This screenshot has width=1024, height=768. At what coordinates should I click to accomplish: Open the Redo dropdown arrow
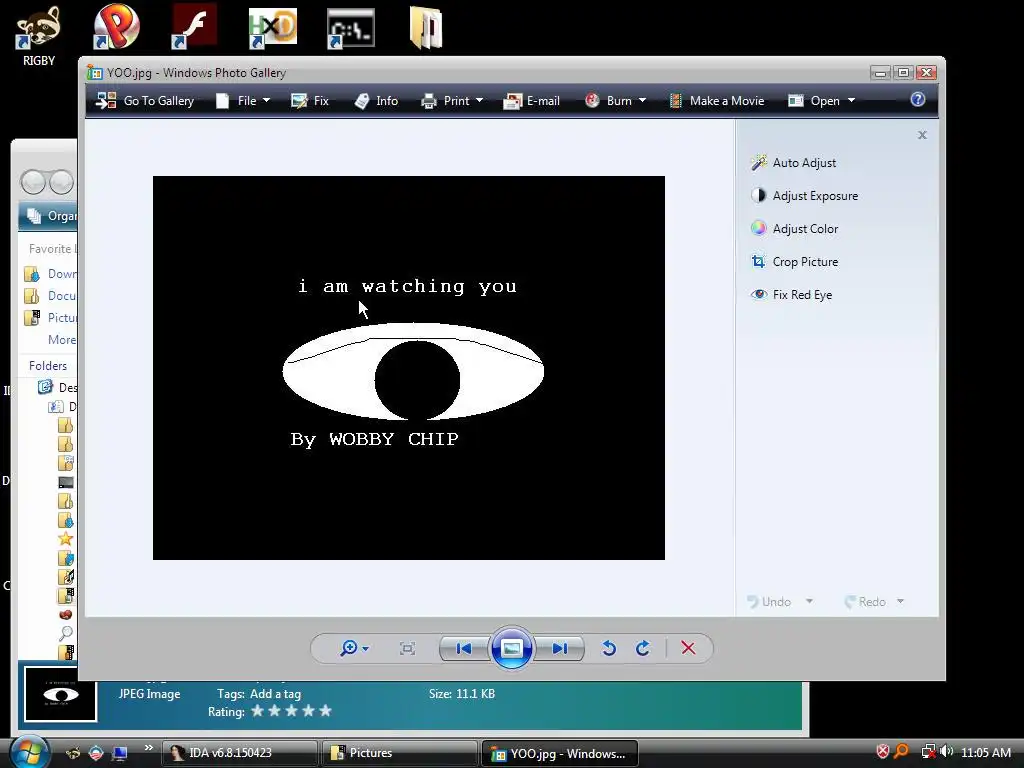(901, 601)
